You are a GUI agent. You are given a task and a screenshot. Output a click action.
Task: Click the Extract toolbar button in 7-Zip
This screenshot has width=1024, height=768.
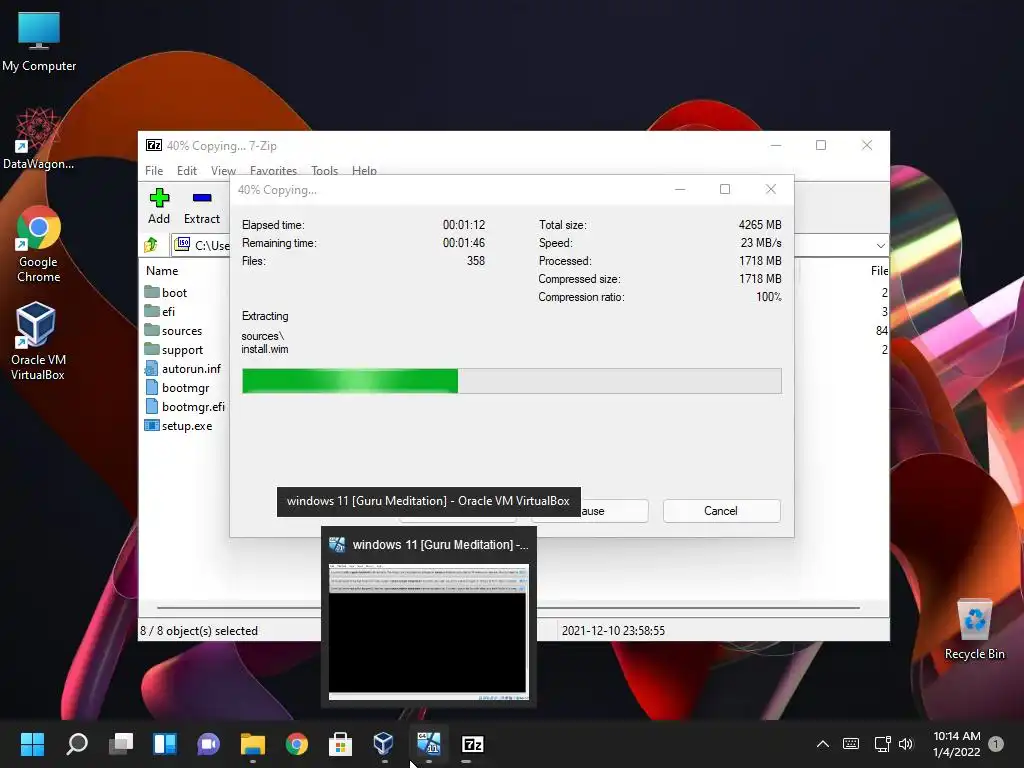click(x=202, y=206)
